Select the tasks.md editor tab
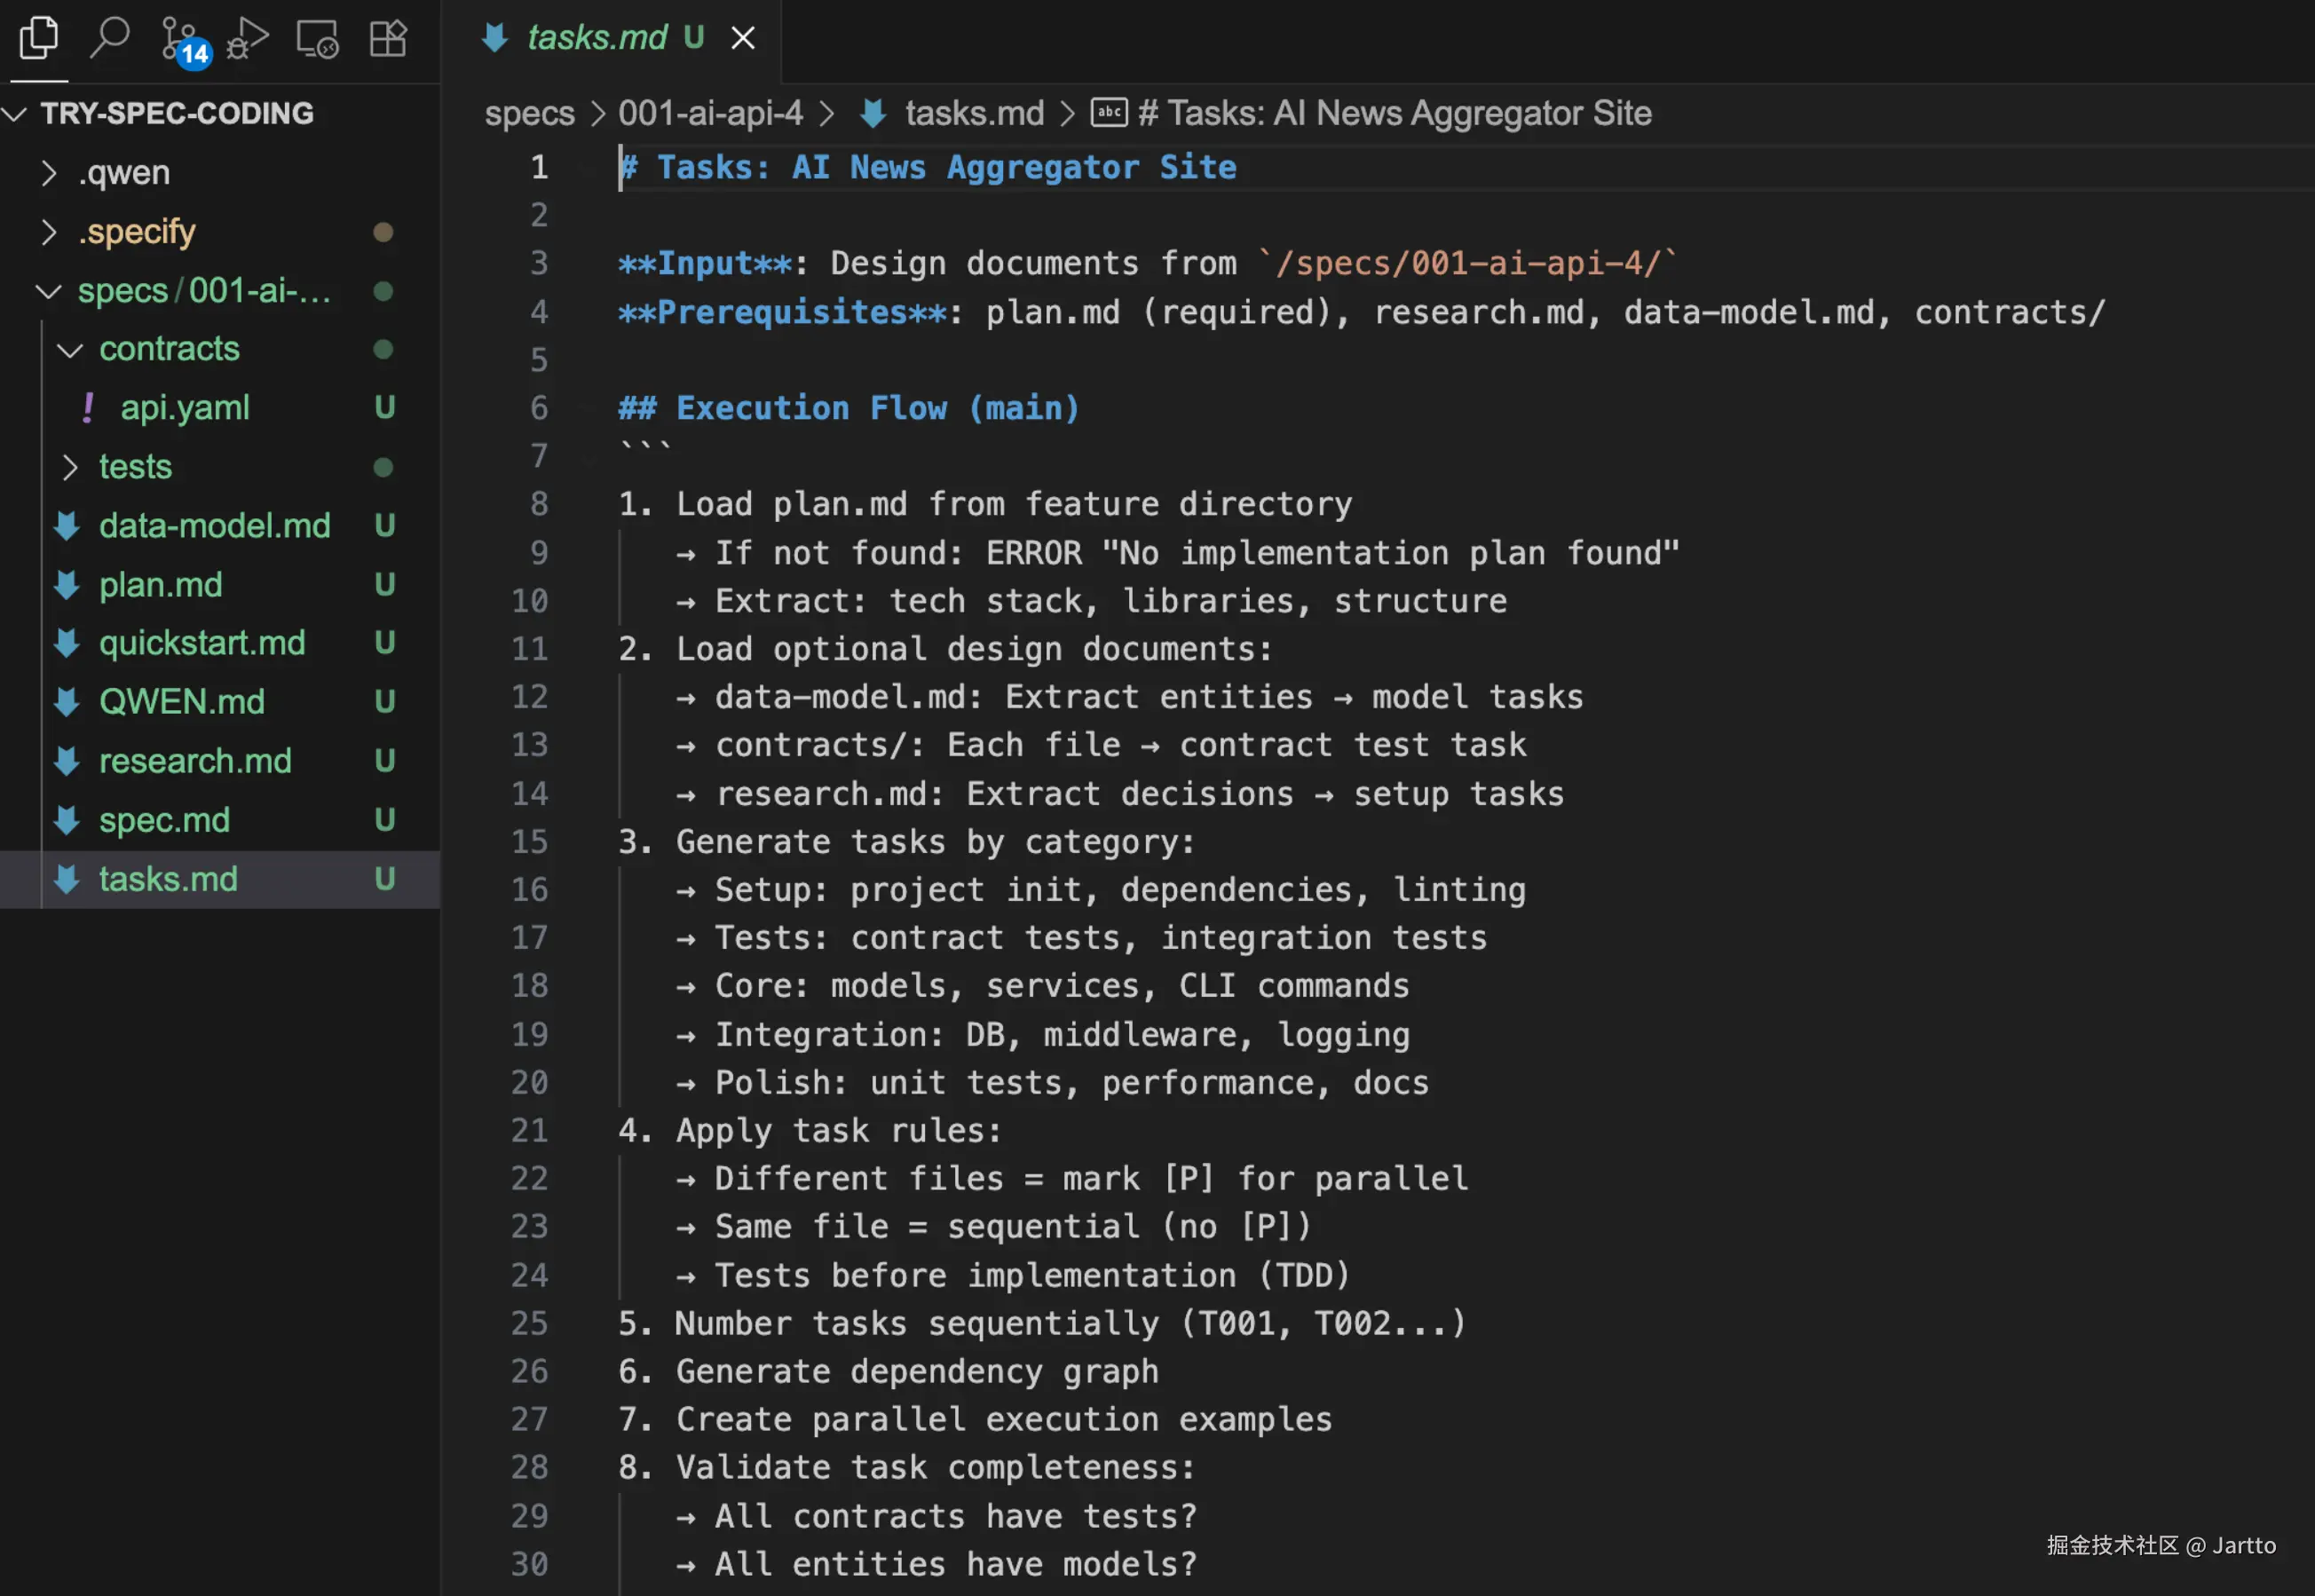The height and width of the screenshot is (1596, 2315). click(x=596, y=38)
